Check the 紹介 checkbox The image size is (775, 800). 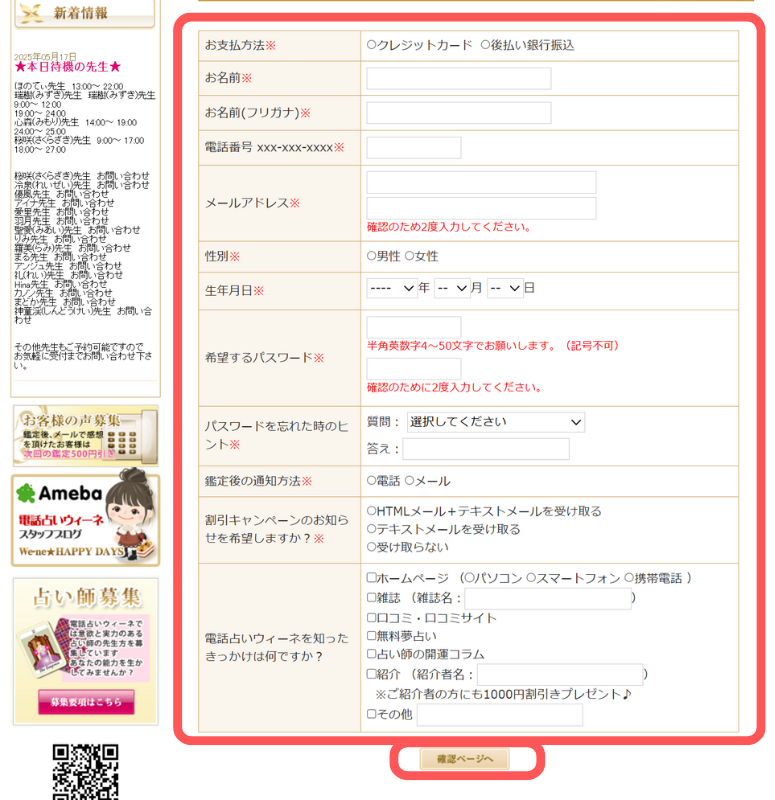[371, 674]
